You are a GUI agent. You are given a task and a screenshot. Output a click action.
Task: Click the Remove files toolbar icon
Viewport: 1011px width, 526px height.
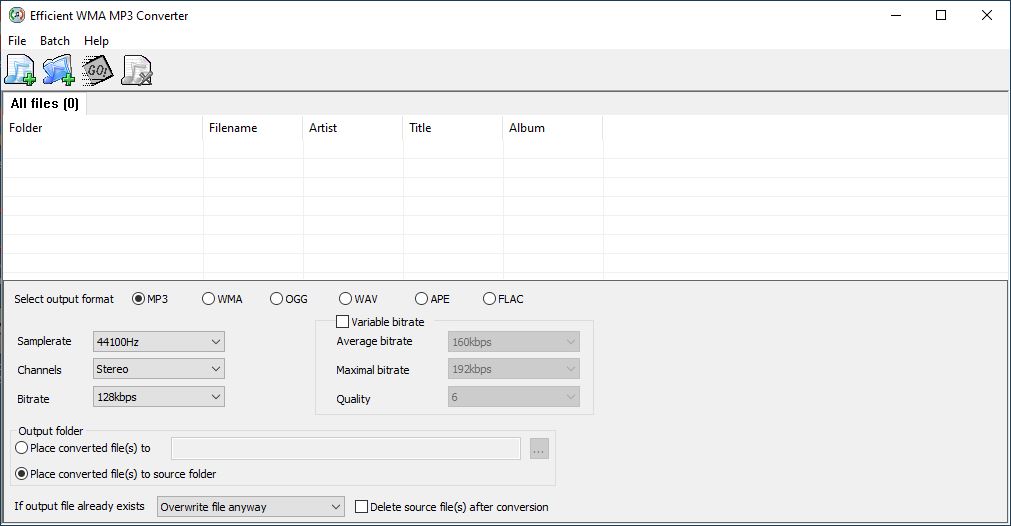pos(137,70)
